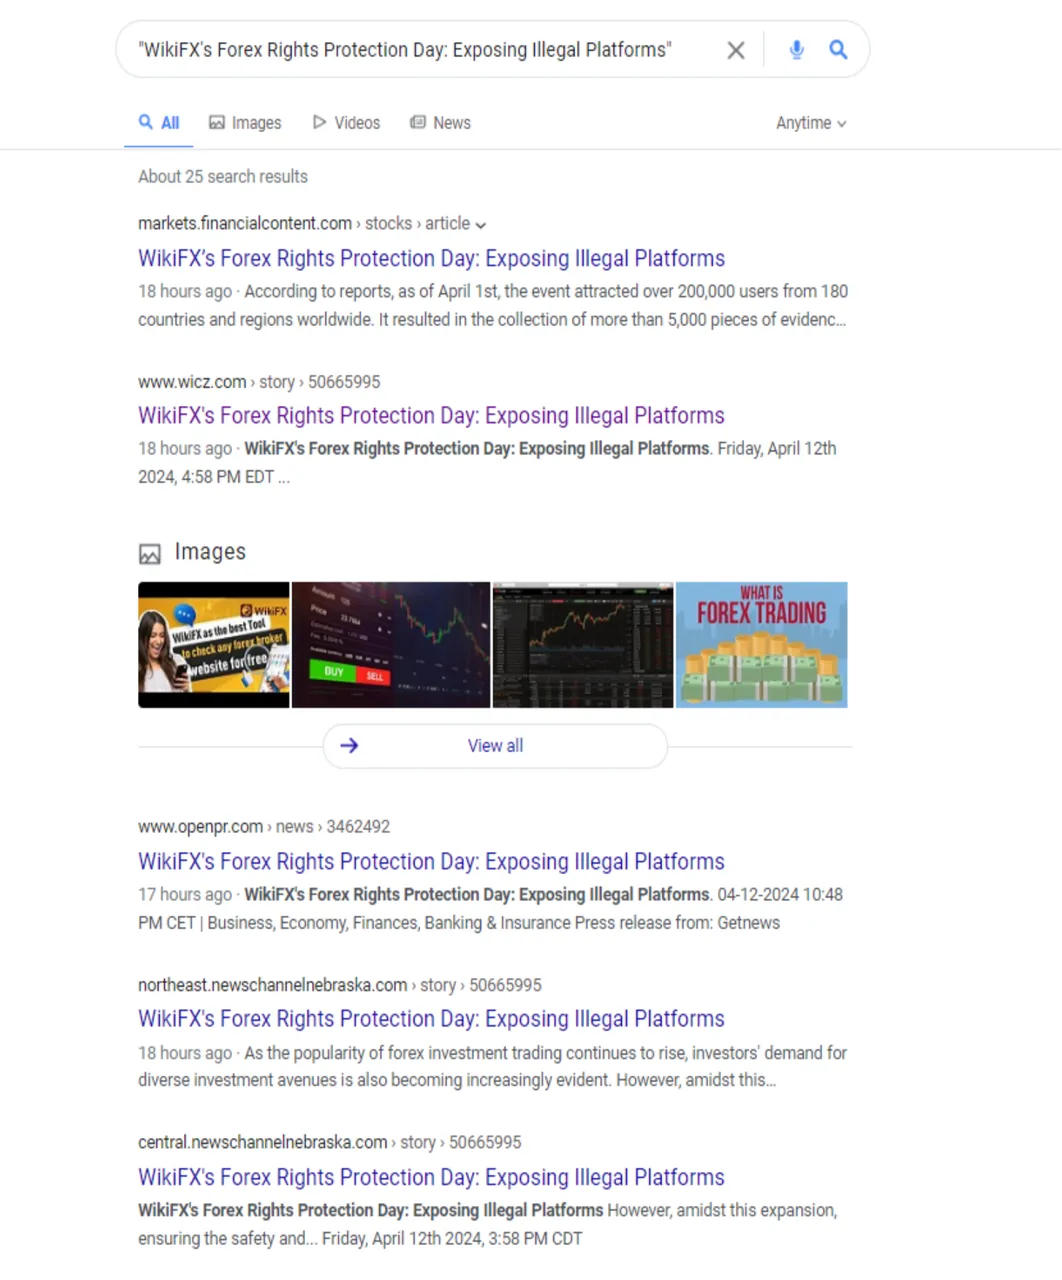The image size is (1062, 1280).
Task: Select the All results tab
Action: pyautogui.click(x=159, y=123)
